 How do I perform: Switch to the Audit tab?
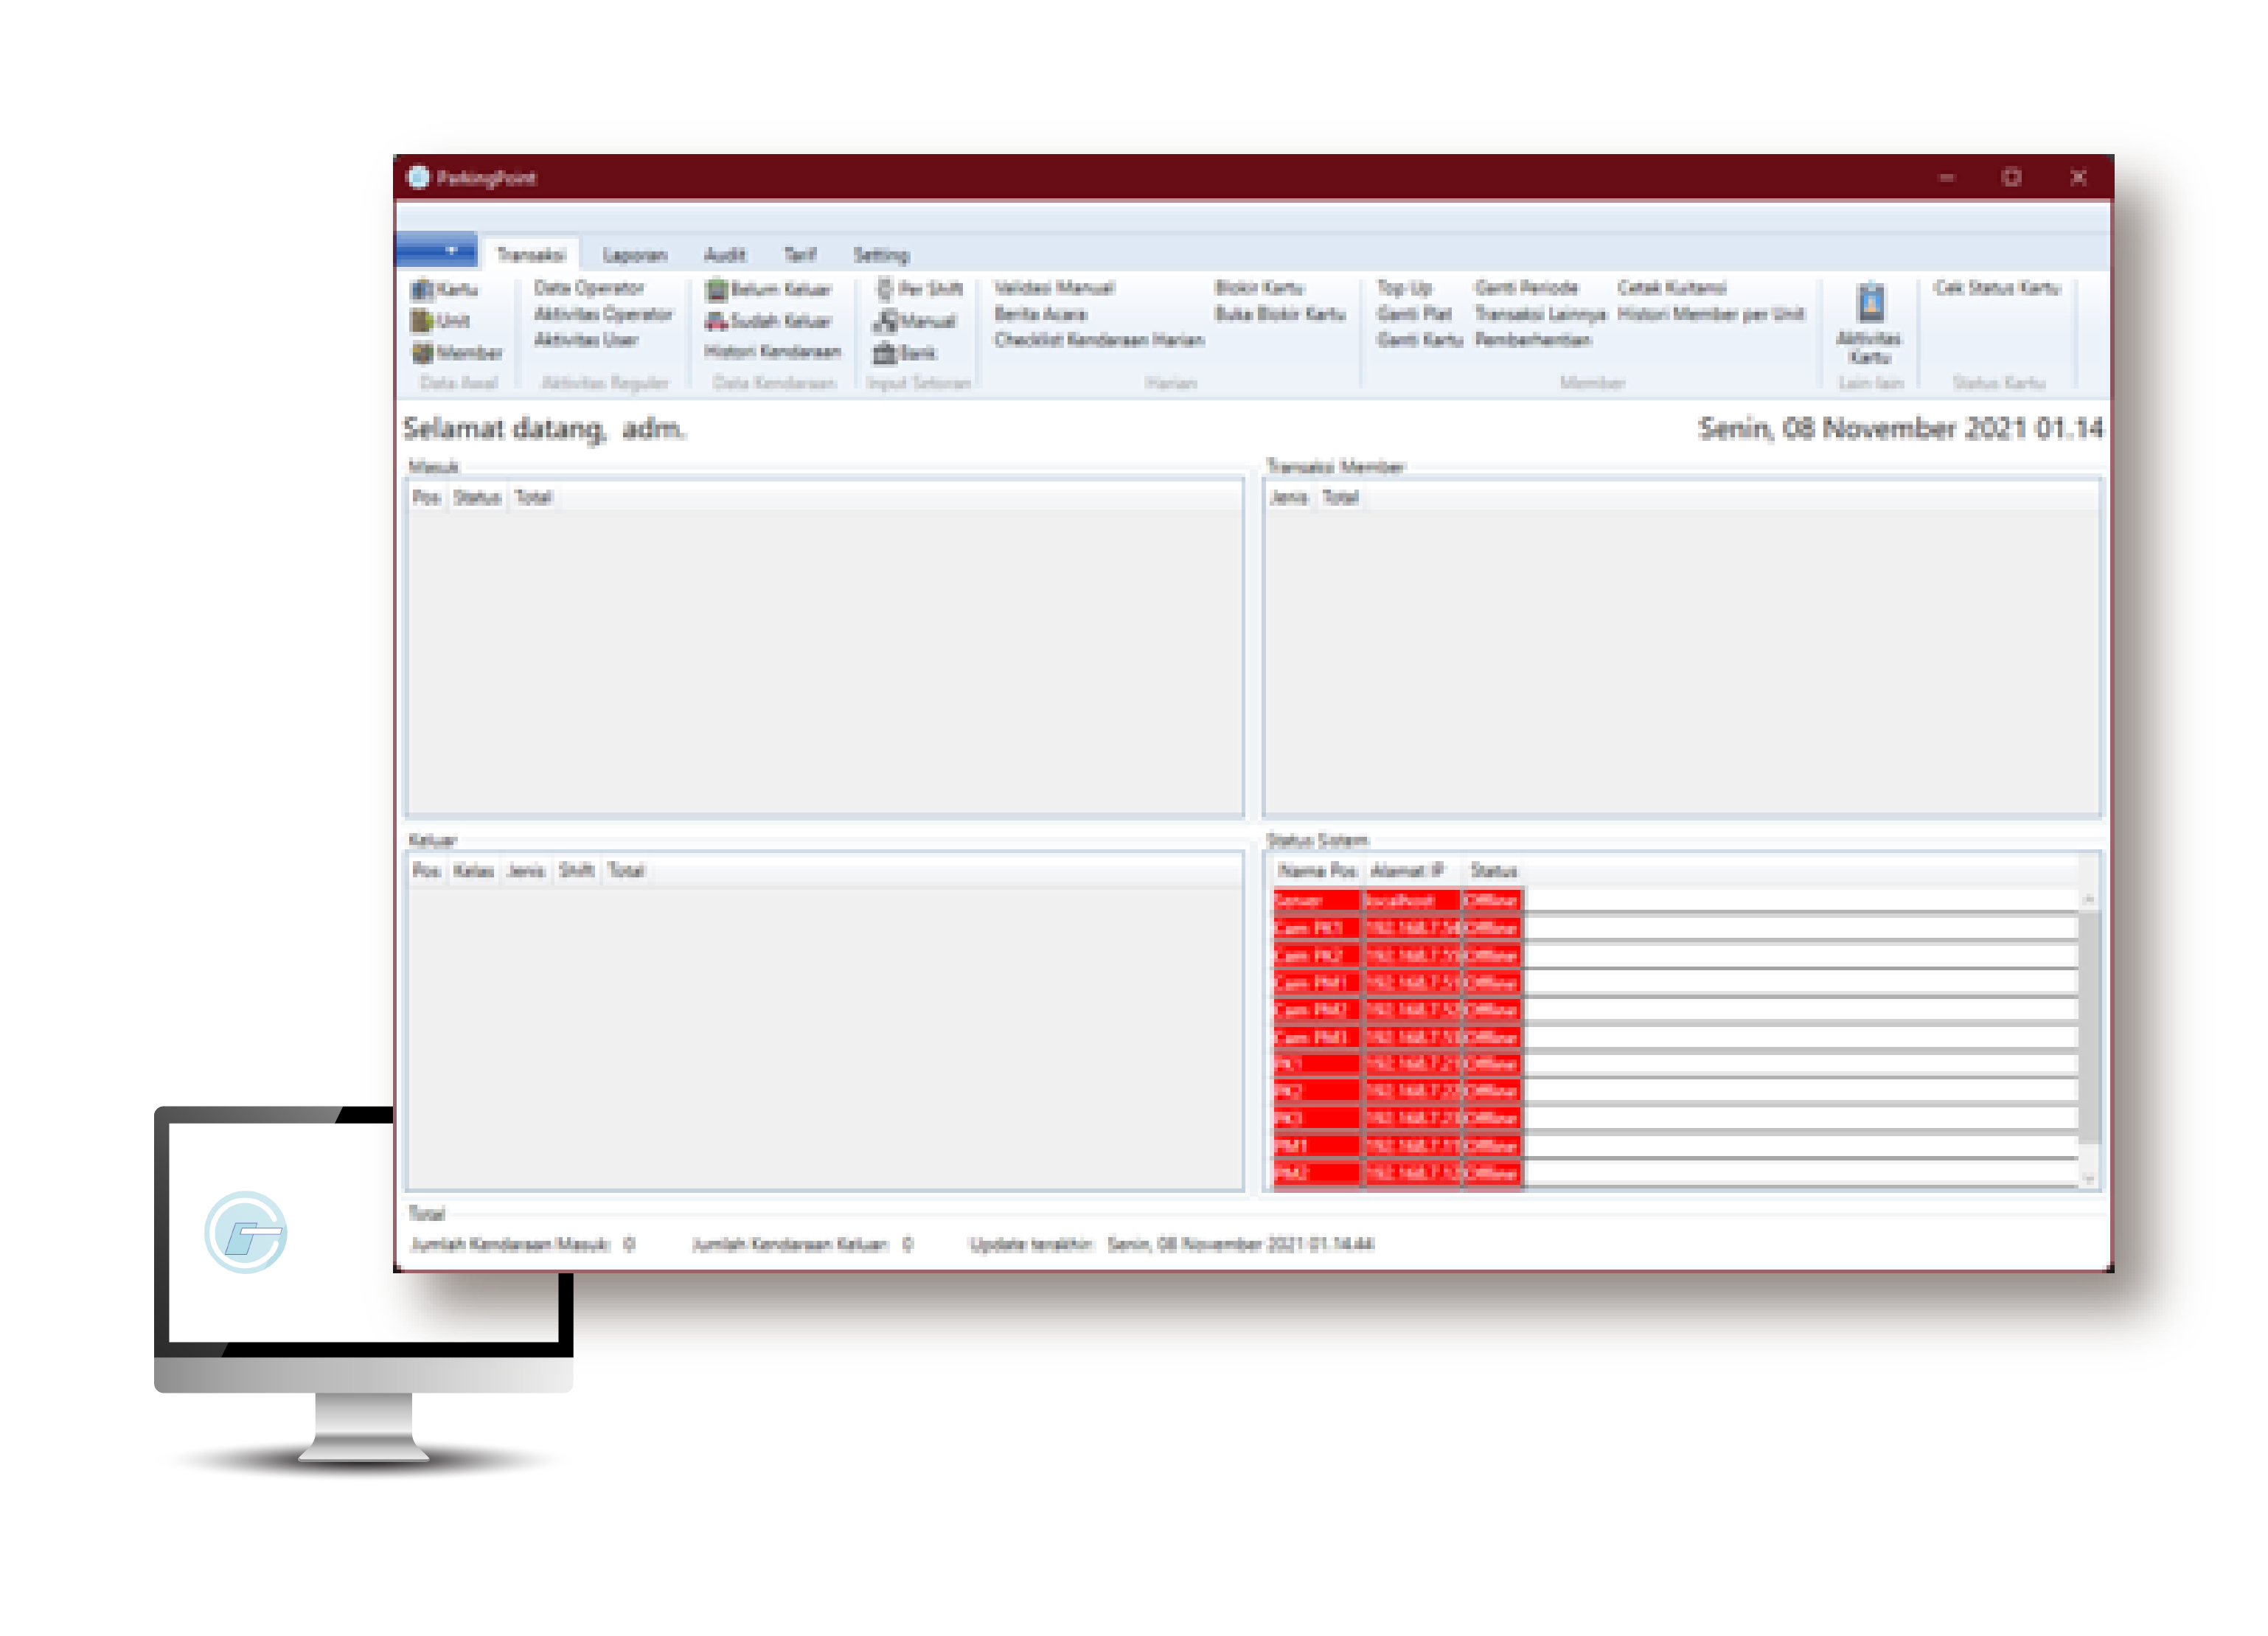pyautogui.click(x=725, y=255)
